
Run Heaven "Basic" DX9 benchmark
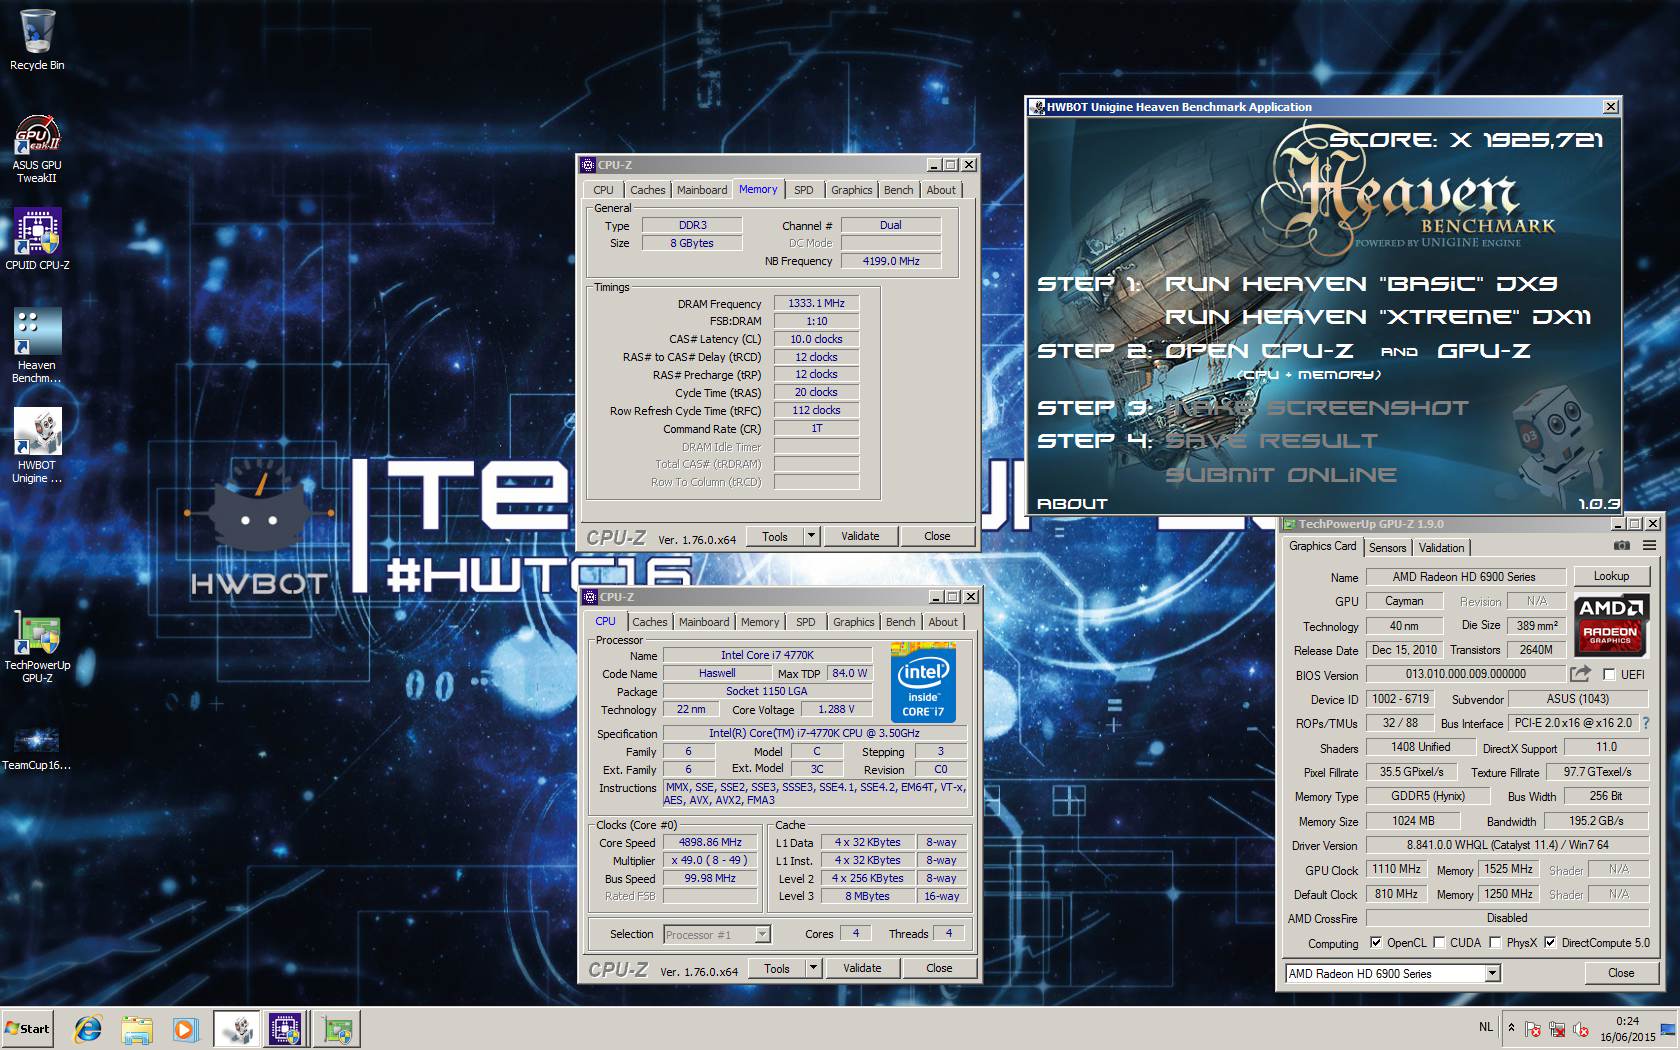coord(1361,284)
